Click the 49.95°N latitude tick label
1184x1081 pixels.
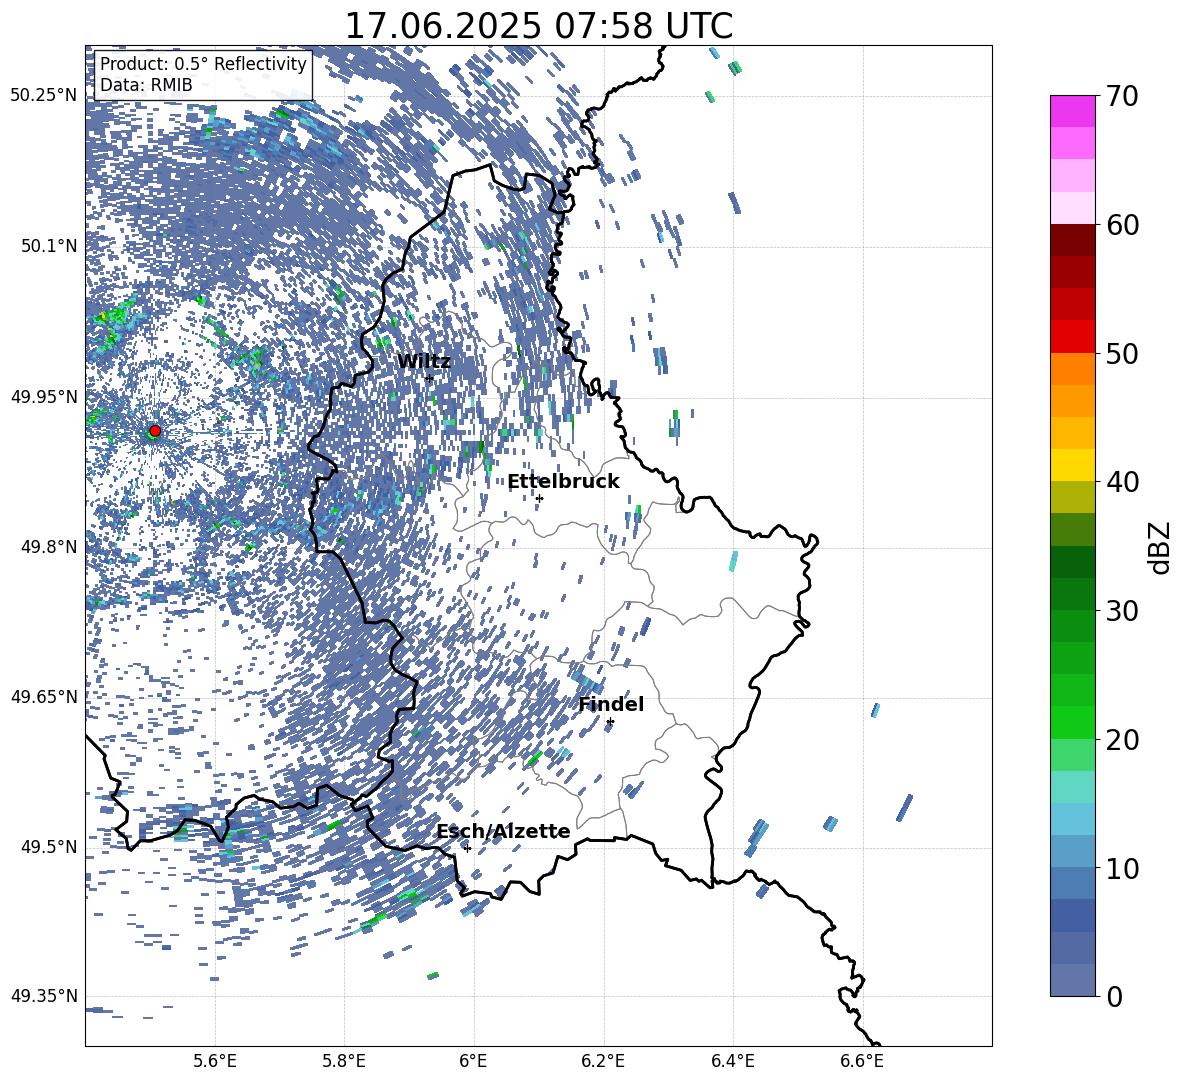44,396
